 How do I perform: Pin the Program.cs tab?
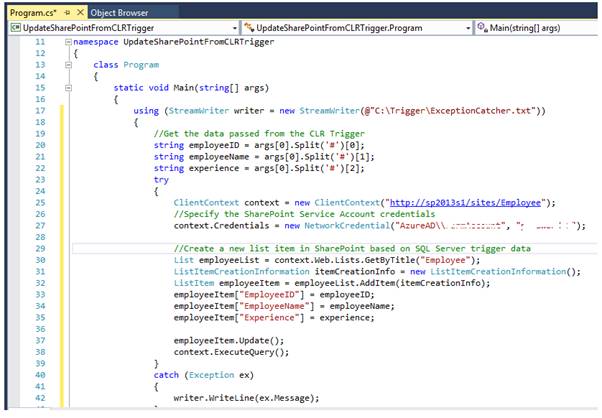68,13
